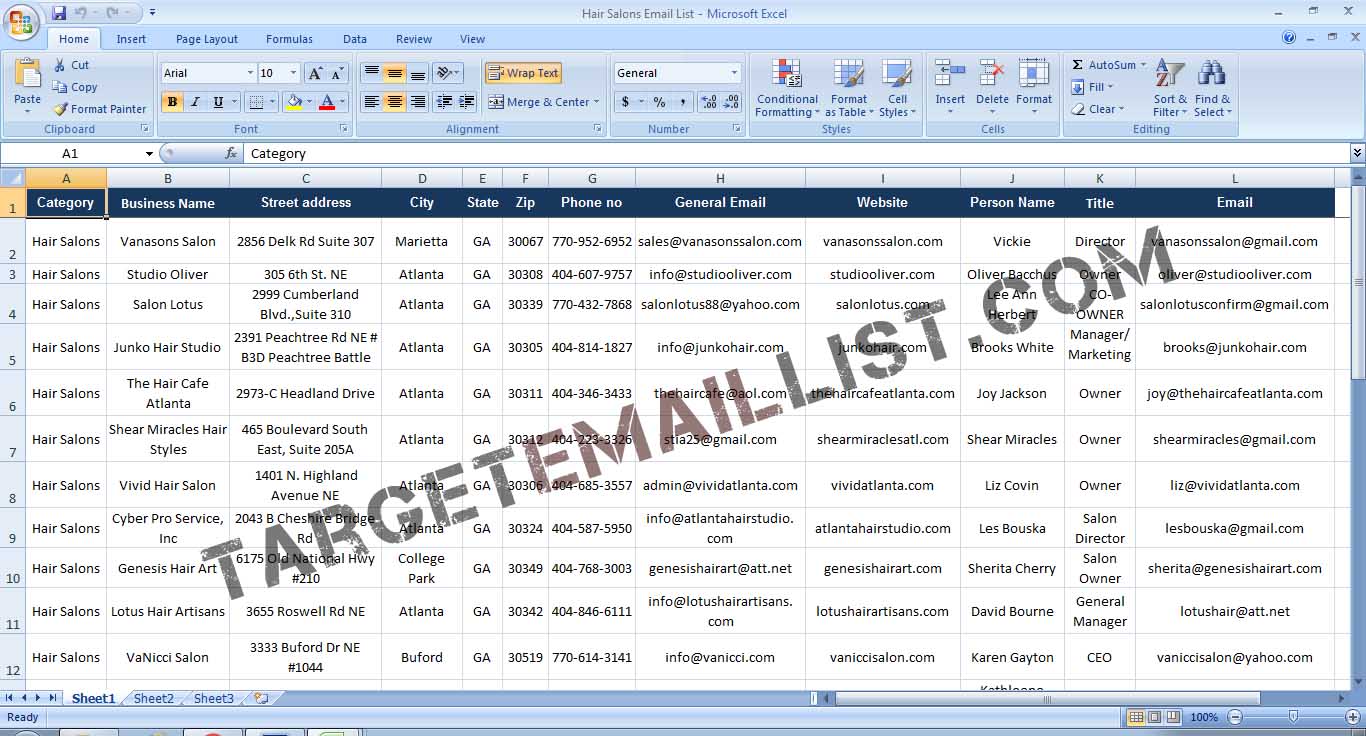Open the font name dropdown Arial
This screenshot has height=736, width=1366.
250,73
